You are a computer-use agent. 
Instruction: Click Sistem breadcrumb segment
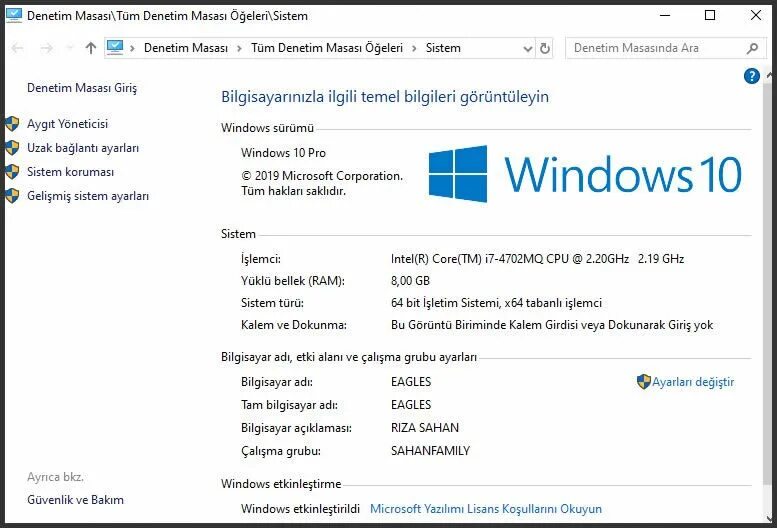[x=443, y=48]
